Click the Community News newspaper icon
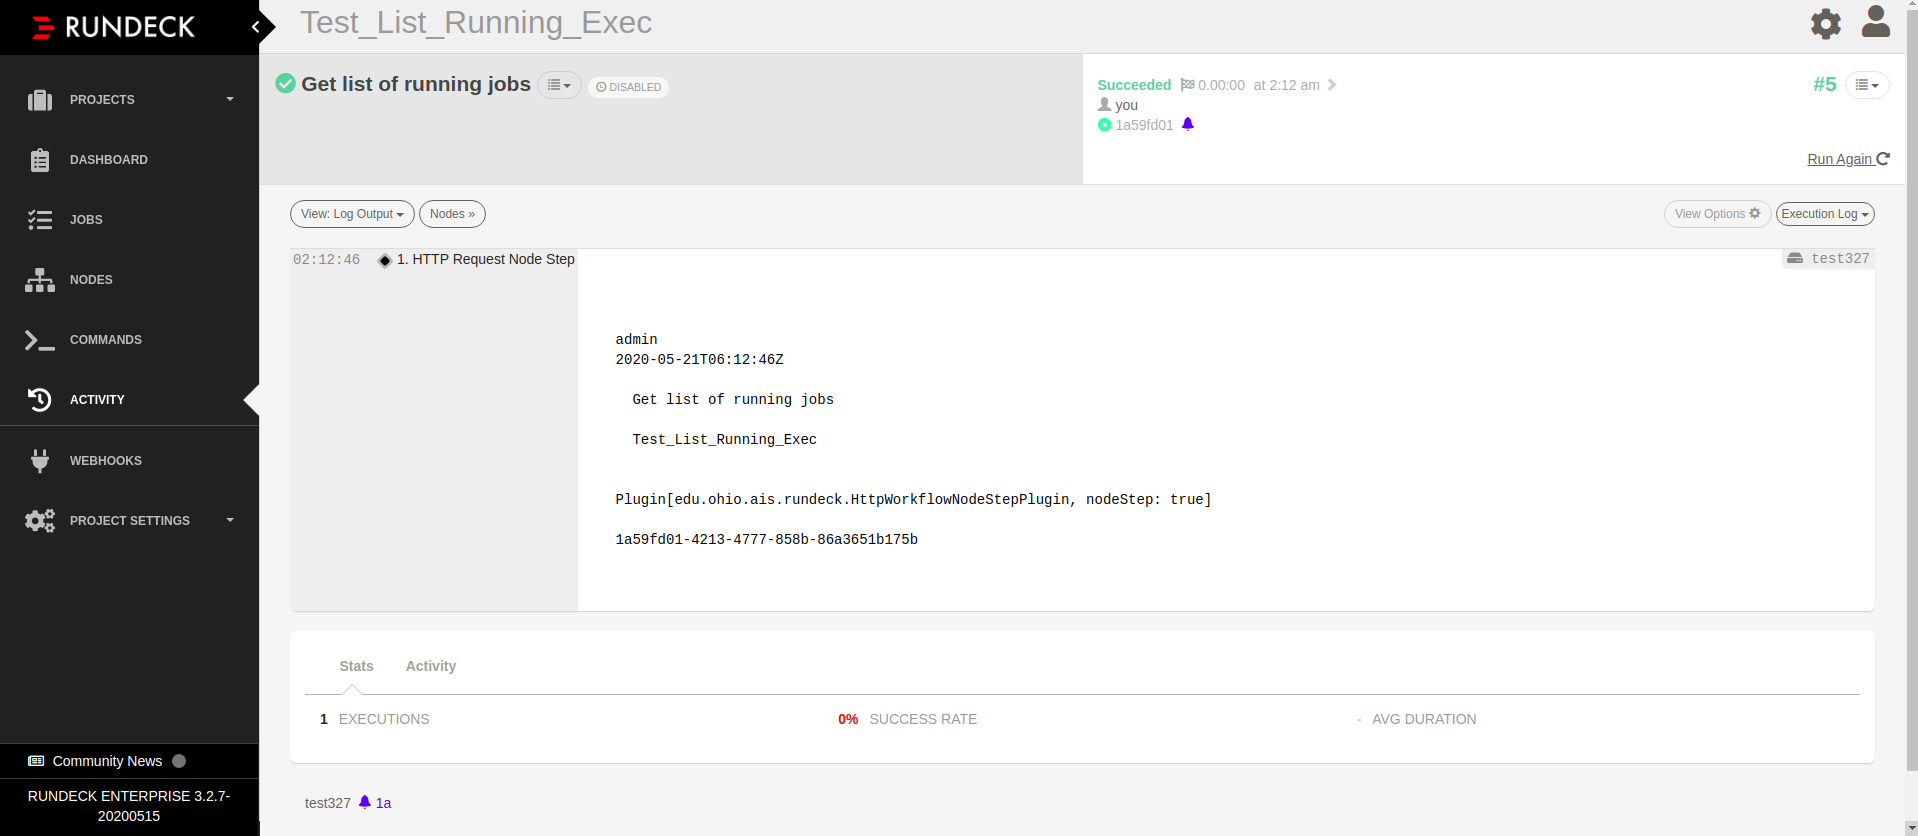The height and width of the screenshot is (836, 1918). point(37,761)
